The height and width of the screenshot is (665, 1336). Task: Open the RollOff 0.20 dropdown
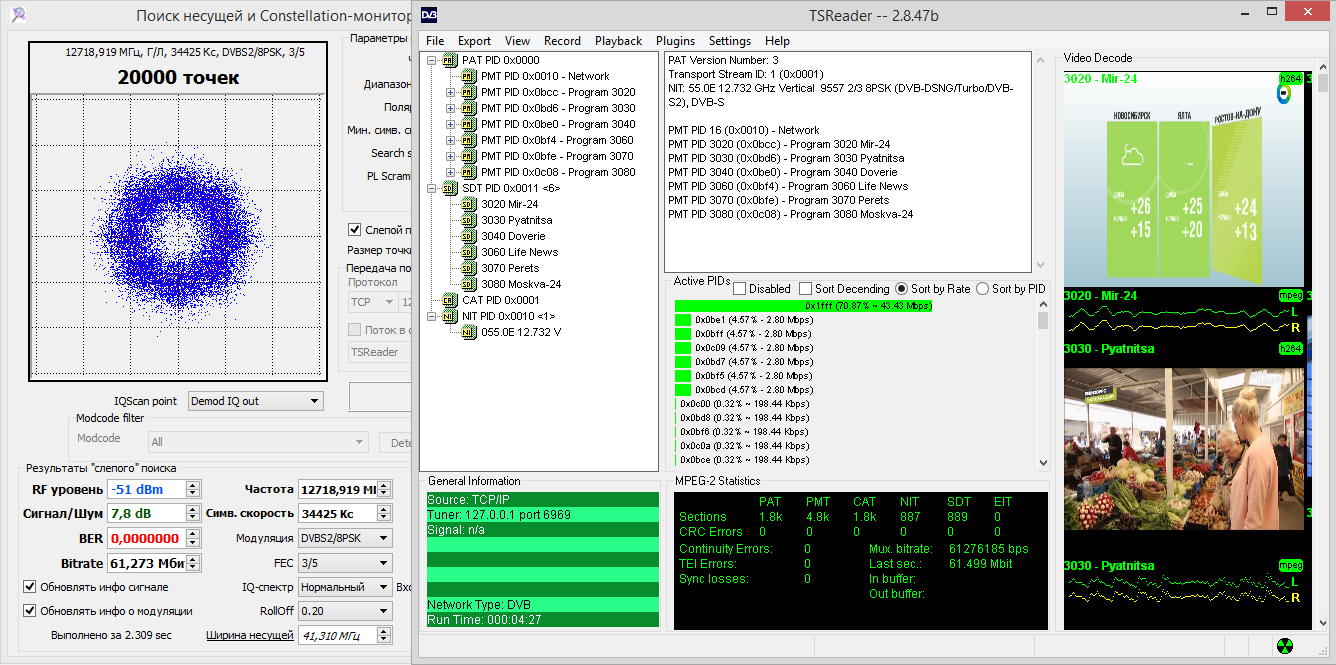click(x=345, y=611)
